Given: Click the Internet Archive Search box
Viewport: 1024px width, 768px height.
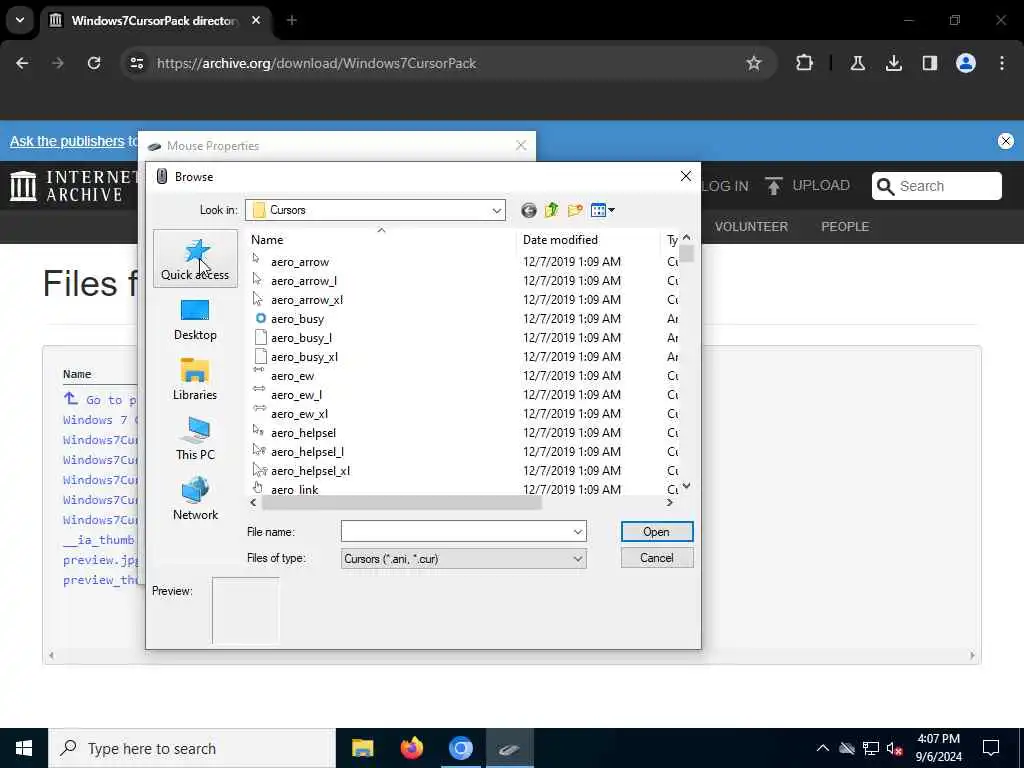Looking at the screenshot, I should tap(936, 186).
